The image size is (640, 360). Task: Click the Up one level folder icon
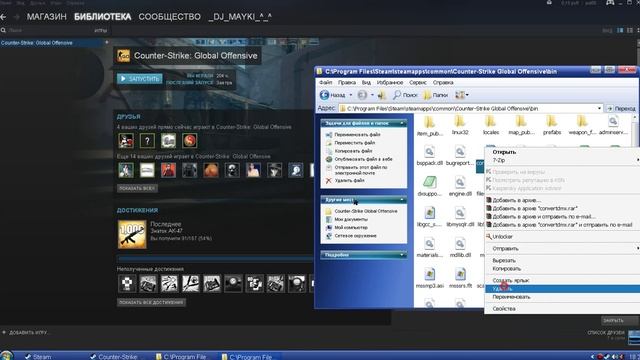click(382, 95)
